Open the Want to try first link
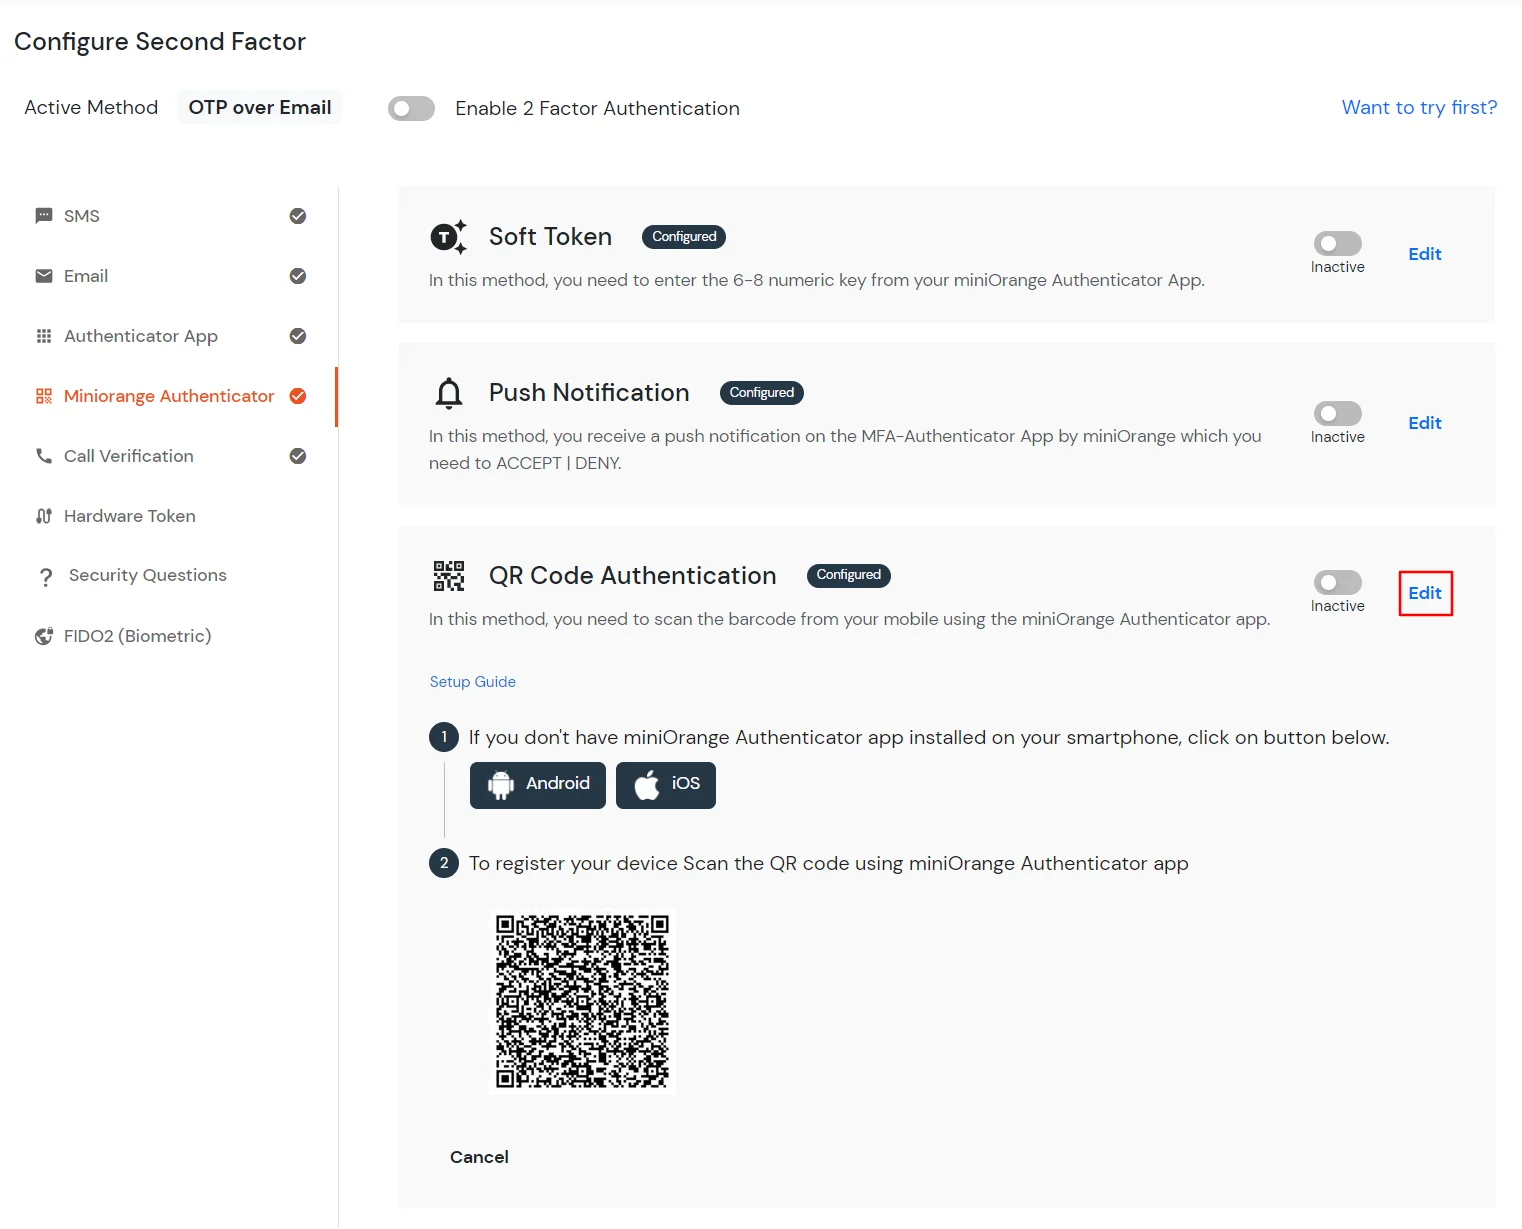Image resolution: width=1522 pixels, height=1229 pixels. pos(1418,107)
